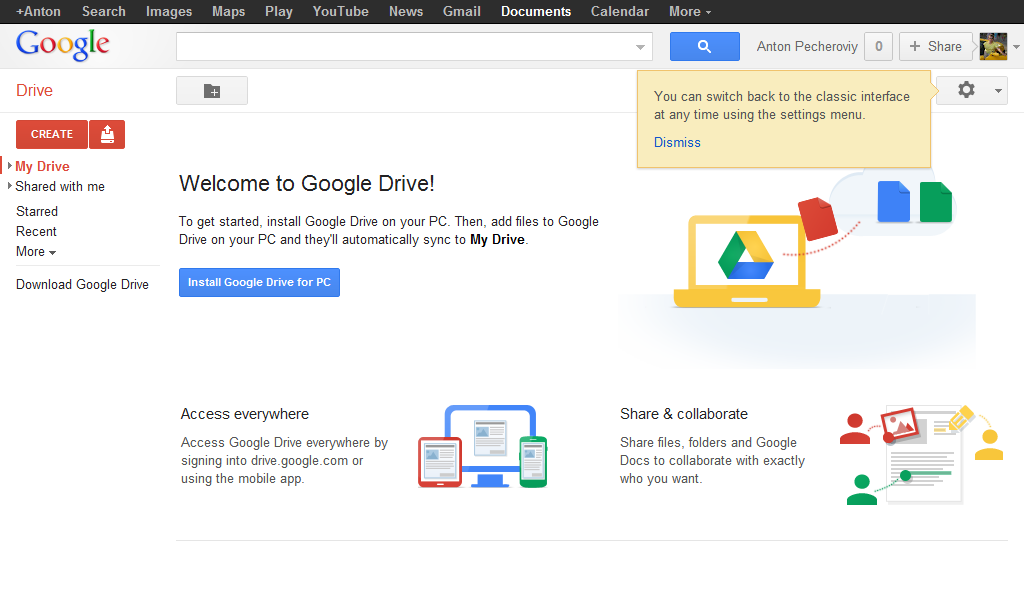The height and width of the screenshot is (600, 1024).
Task: Click the upload icon button
Action: (x=107, y=134)
